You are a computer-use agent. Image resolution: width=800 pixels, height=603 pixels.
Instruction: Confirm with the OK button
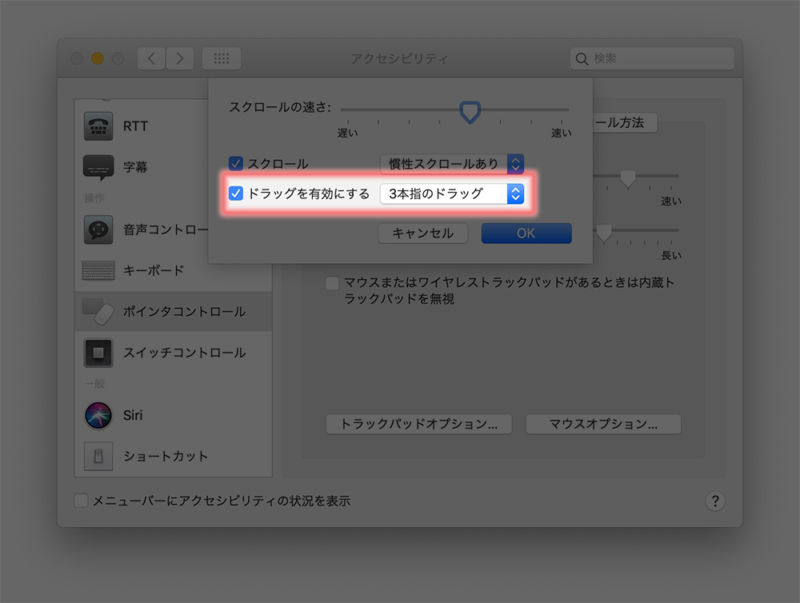point(526,233)
